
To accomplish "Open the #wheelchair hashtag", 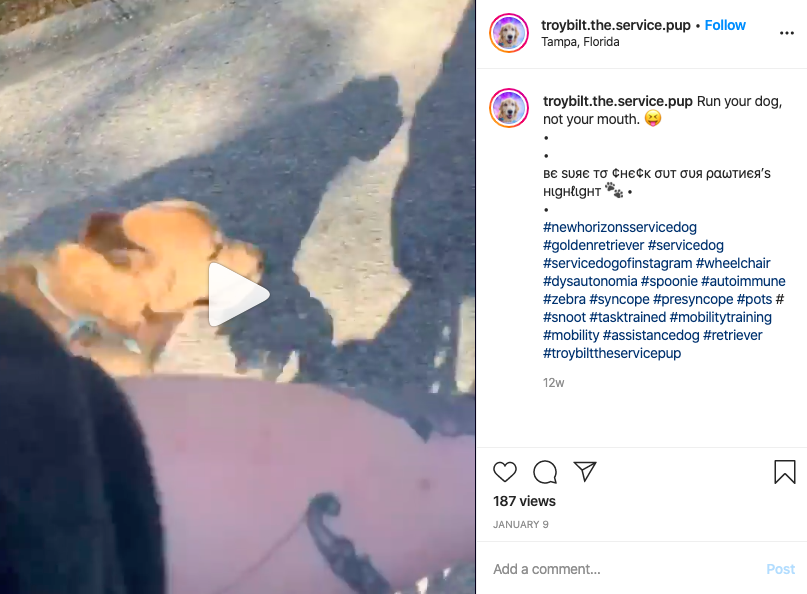I will pos(733,264).
